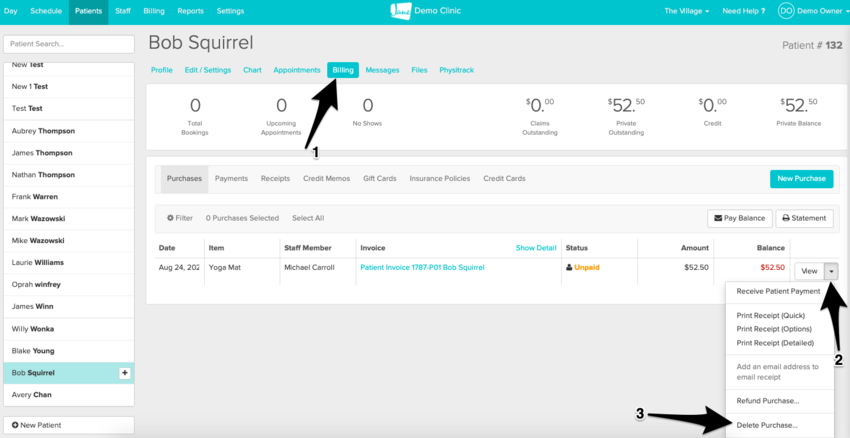Create a New Purchase

tap(801, 179)
